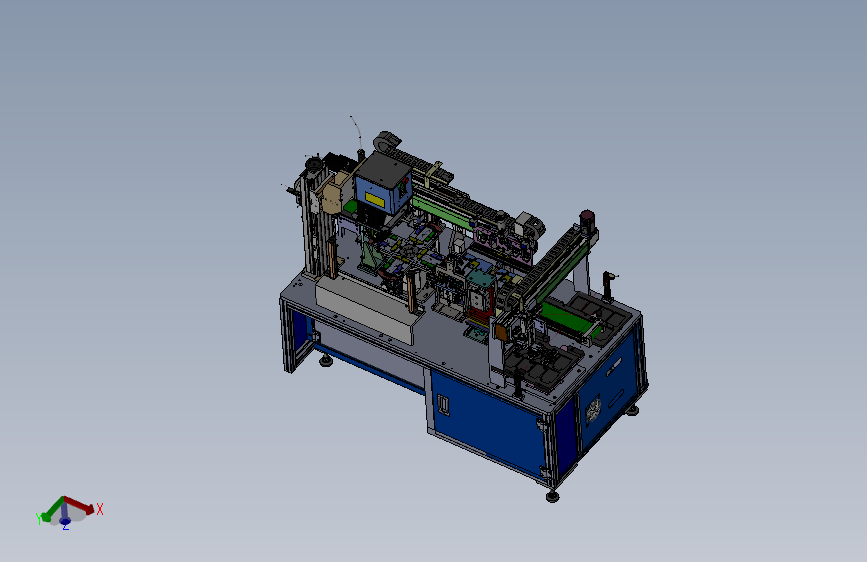Select the yellow label on the blue control box

pyautogui.click(x=375, y=200)
